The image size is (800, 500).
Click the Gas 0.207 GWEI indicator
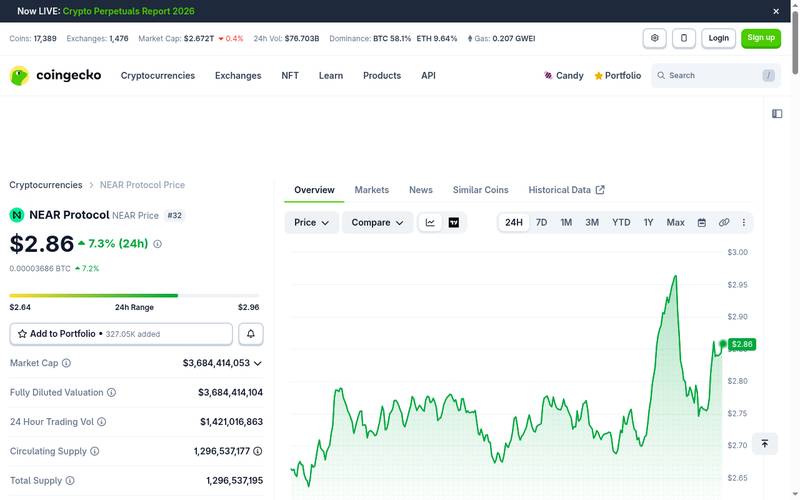point(501,38)
